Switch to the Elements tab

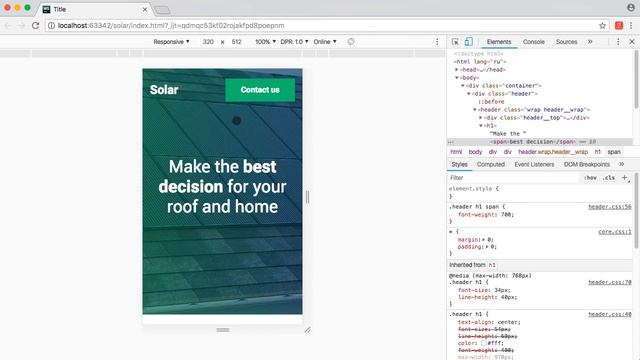[499, 42]
